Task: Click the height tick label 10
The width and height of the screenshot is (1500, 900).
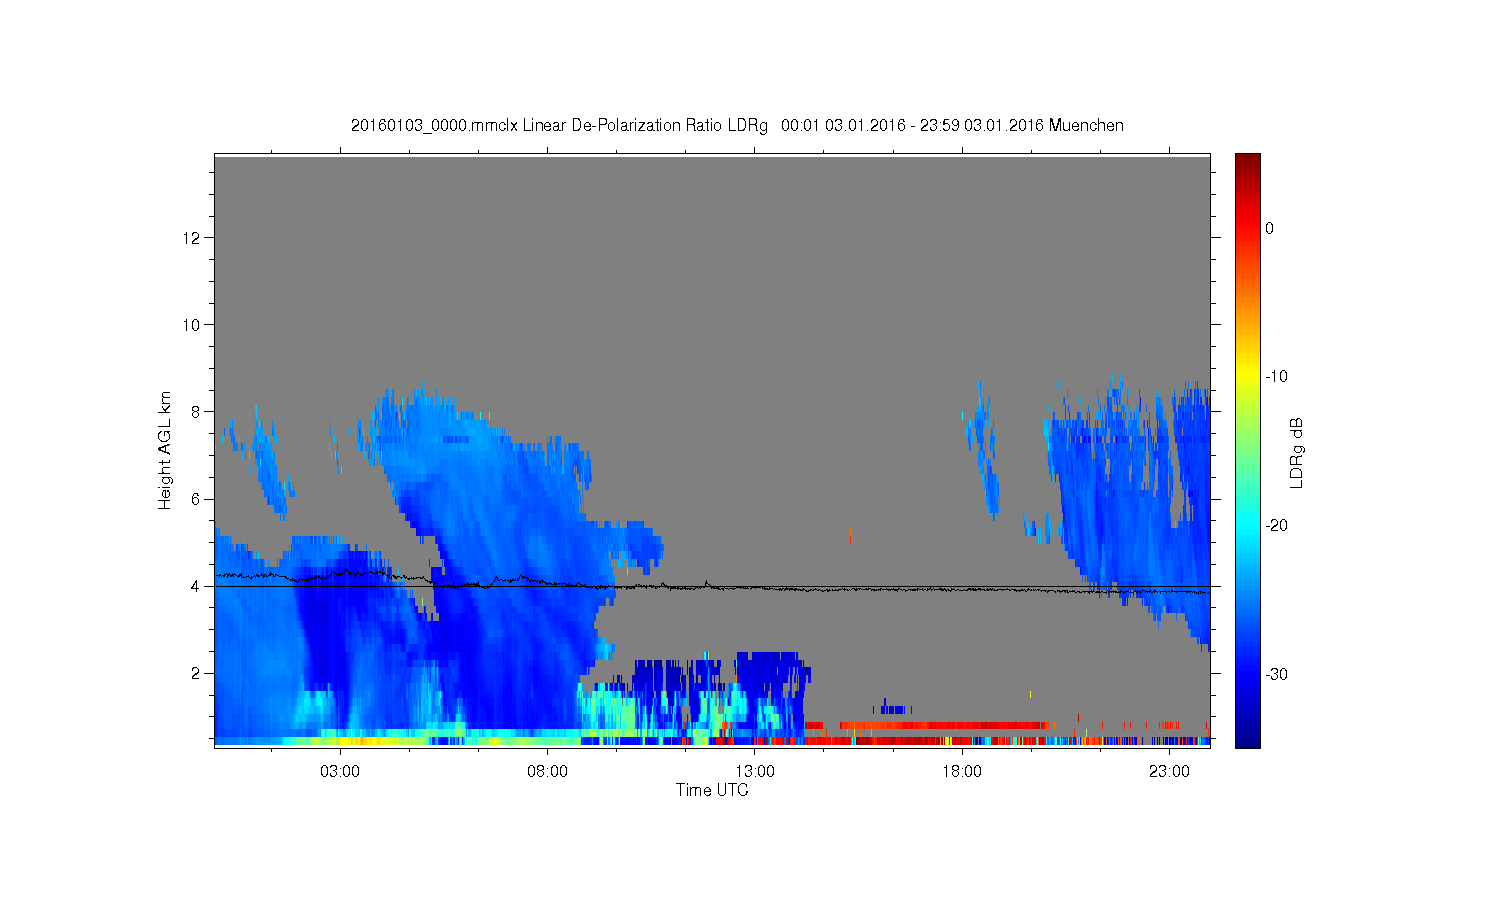Action: [x=192, y=325]
